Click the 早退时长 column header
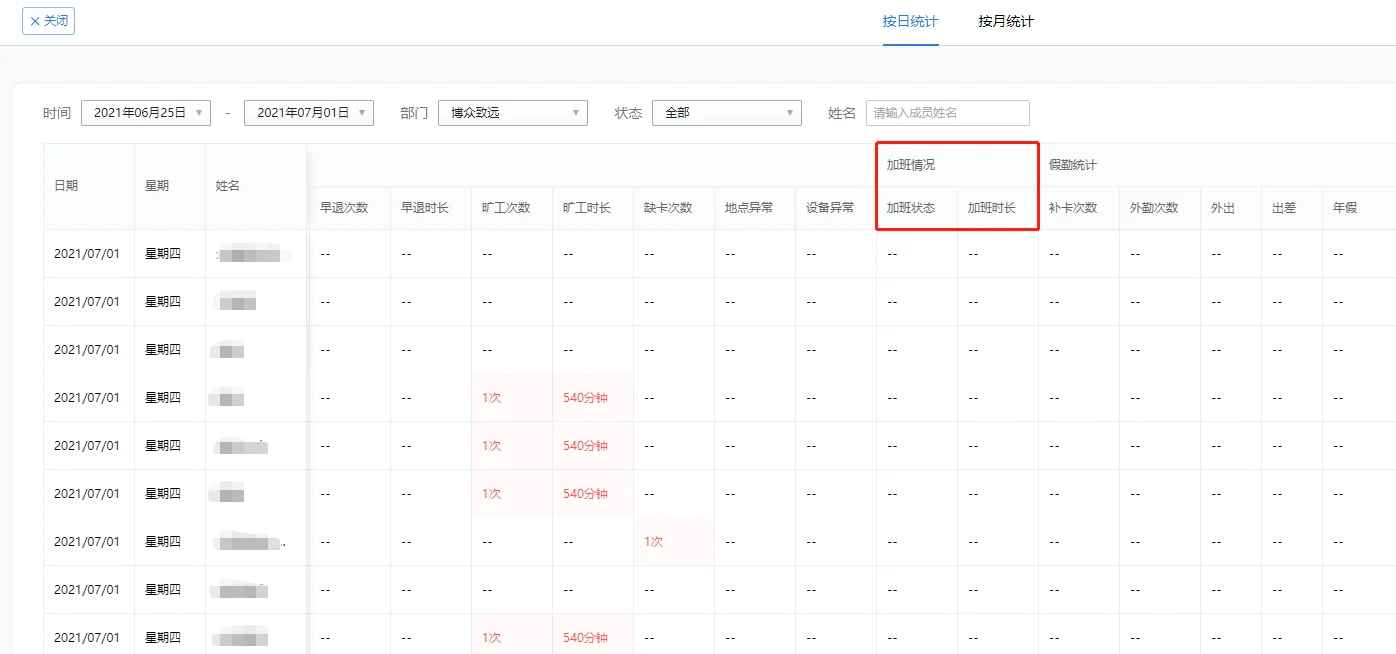1396x654 pixels. click(x=425, y=208)
